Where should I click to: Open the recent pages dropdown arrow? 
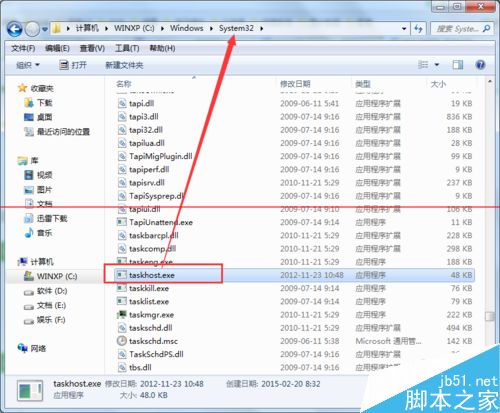click(x=45, y=29)
